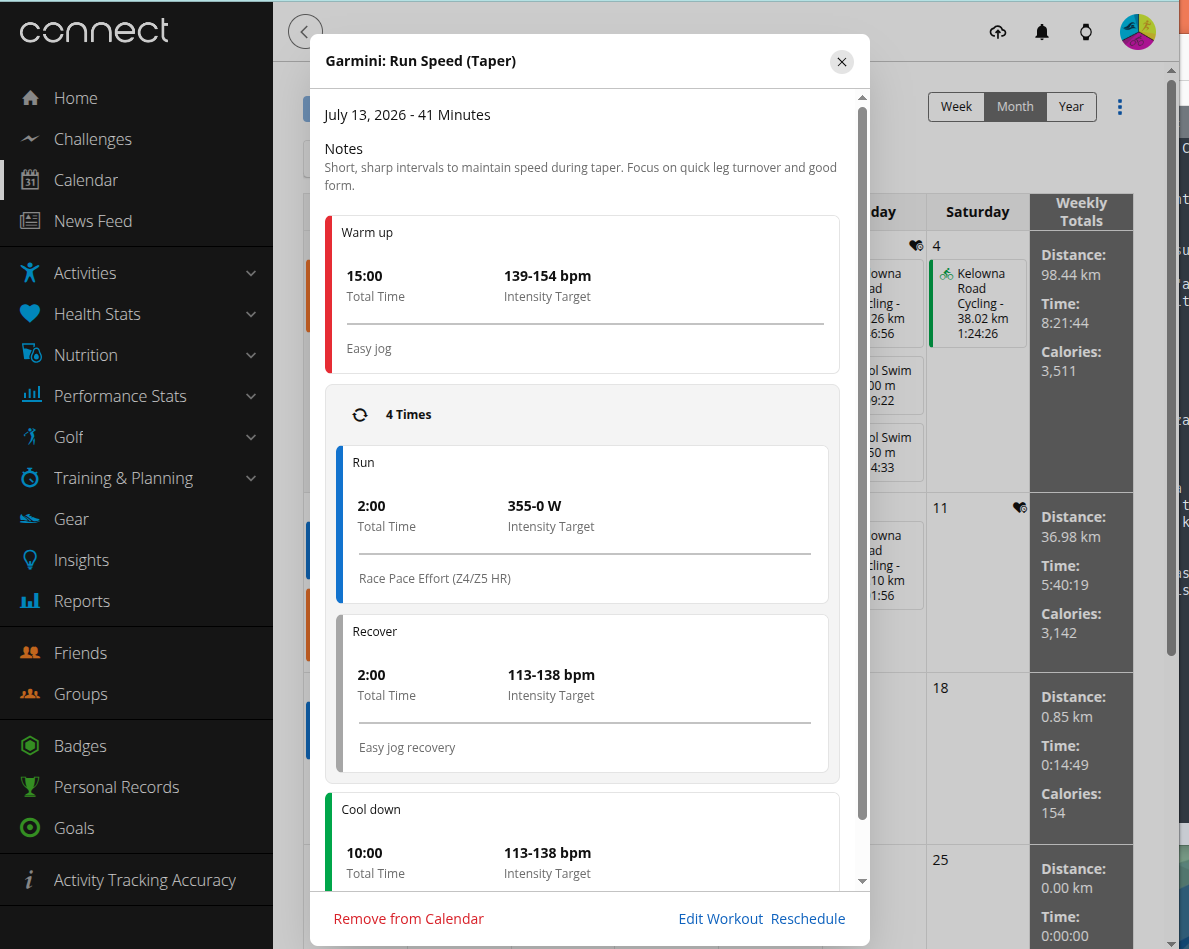Click the back arrow circle button
Image resolution: width=1189 pixels, height=949 pixels.
pyautogui.click(x=305, y=32)
